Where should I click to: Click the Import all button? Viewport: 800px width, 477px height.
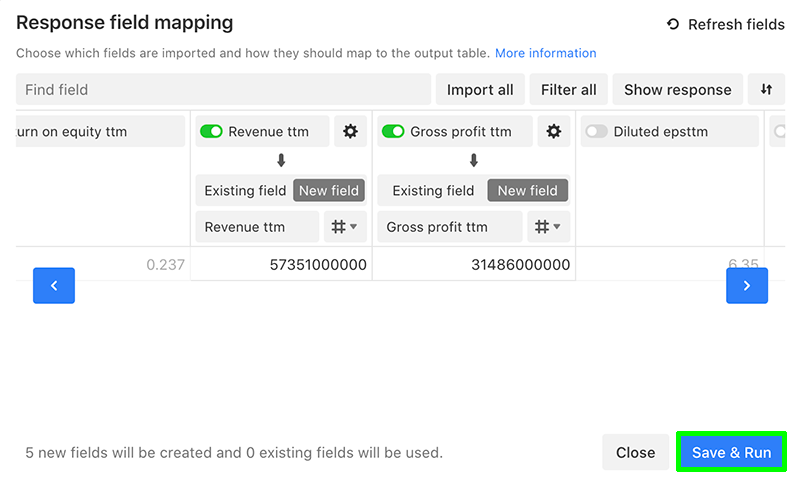[480, 89]
